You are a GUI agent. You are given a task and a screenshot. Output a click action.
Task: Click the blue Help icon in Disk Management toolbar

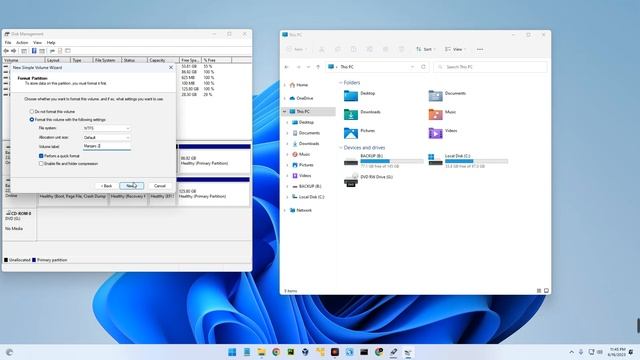coord(34,51)
